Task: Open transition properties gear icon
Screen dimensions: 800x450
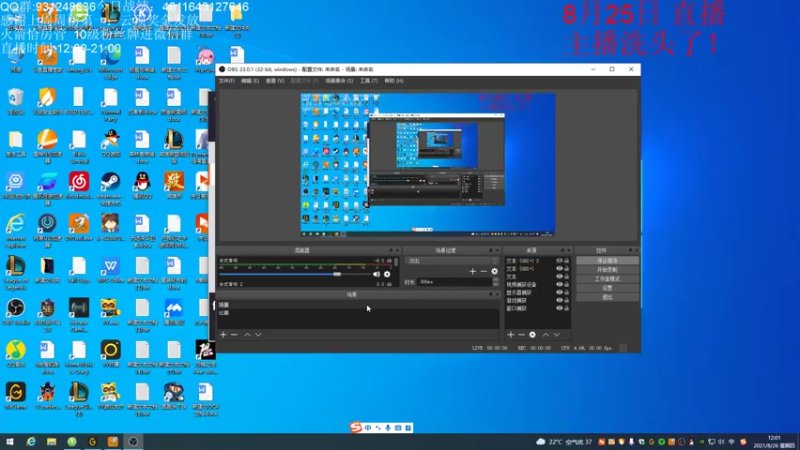Action: pyautogui.click(x=494, y=271)
